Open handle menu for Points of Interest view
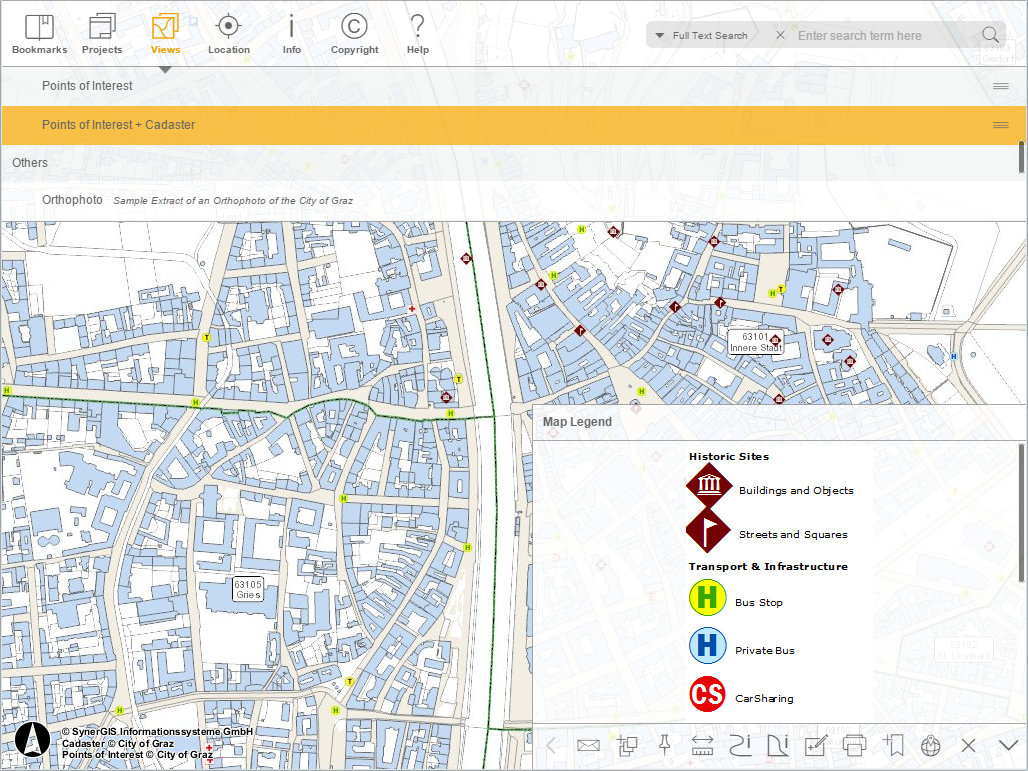Image resolution: width=1028 pixels, height=771 pixels. tap(1000, 86)
